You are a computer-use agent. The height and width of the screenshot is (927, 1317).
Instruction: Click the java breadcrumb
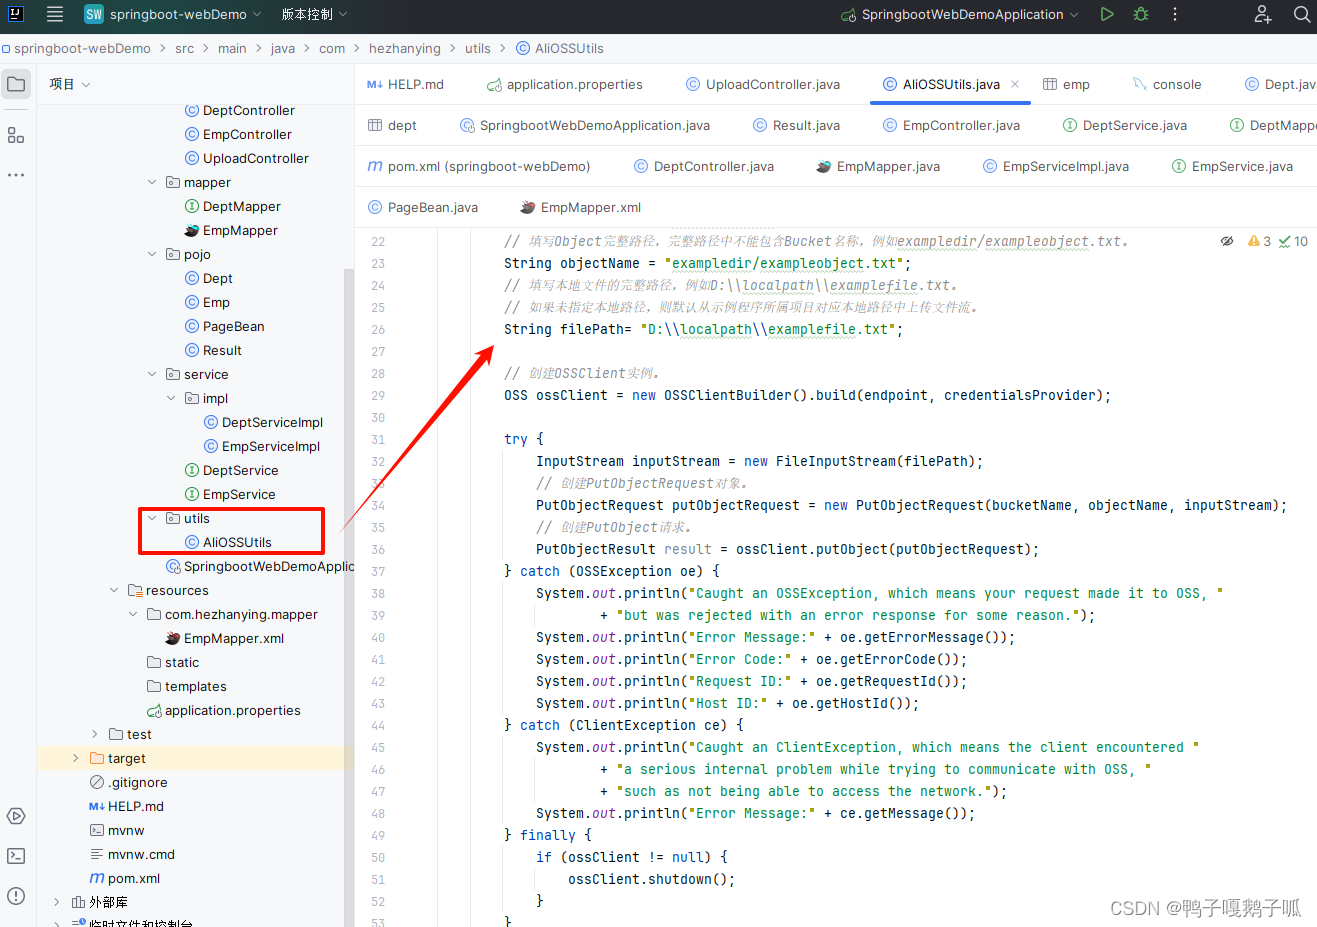click(x=283, y=48)
